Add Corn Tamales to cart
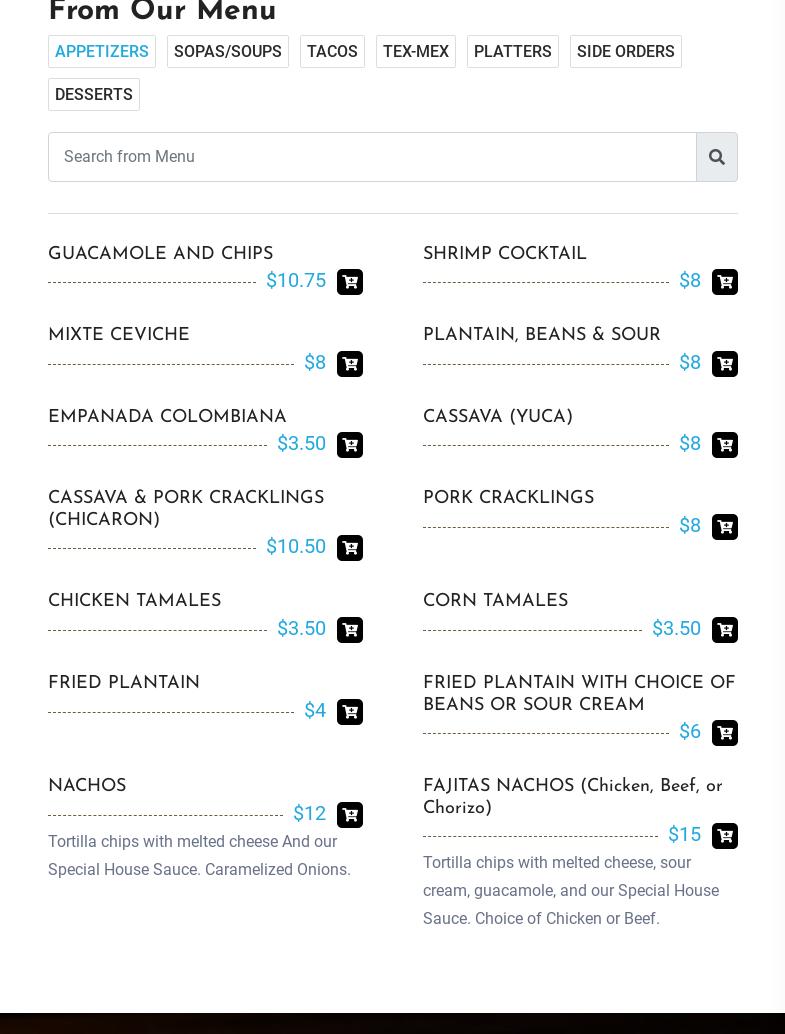The height and width of the screenshot is (1034, 785). pyautogui.click(x=725, y=630)
